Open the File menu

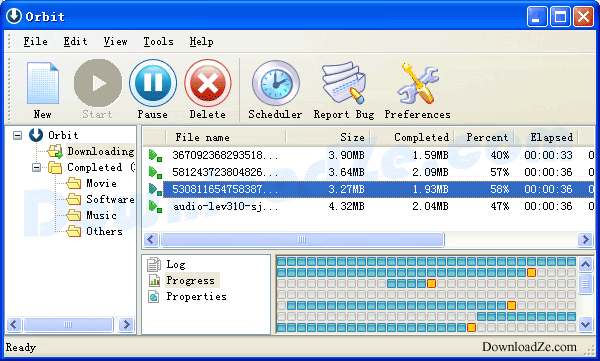[x=36, y=41]
